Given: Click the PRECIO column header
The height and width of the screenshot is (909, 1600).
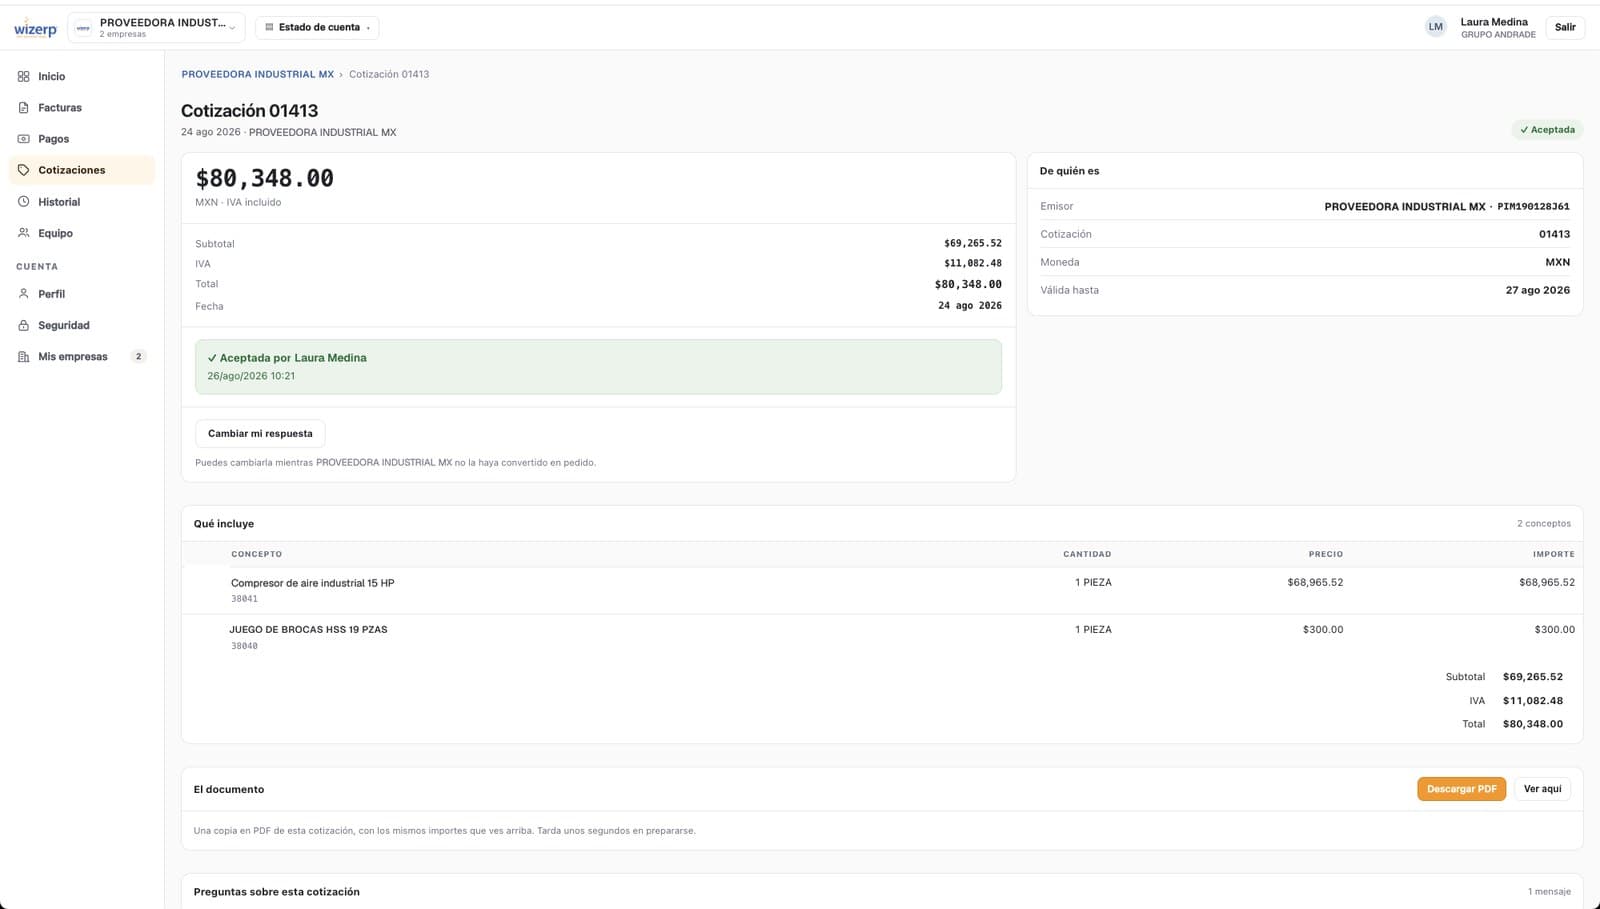Looking at the screenshot, I should (1326, 554).
